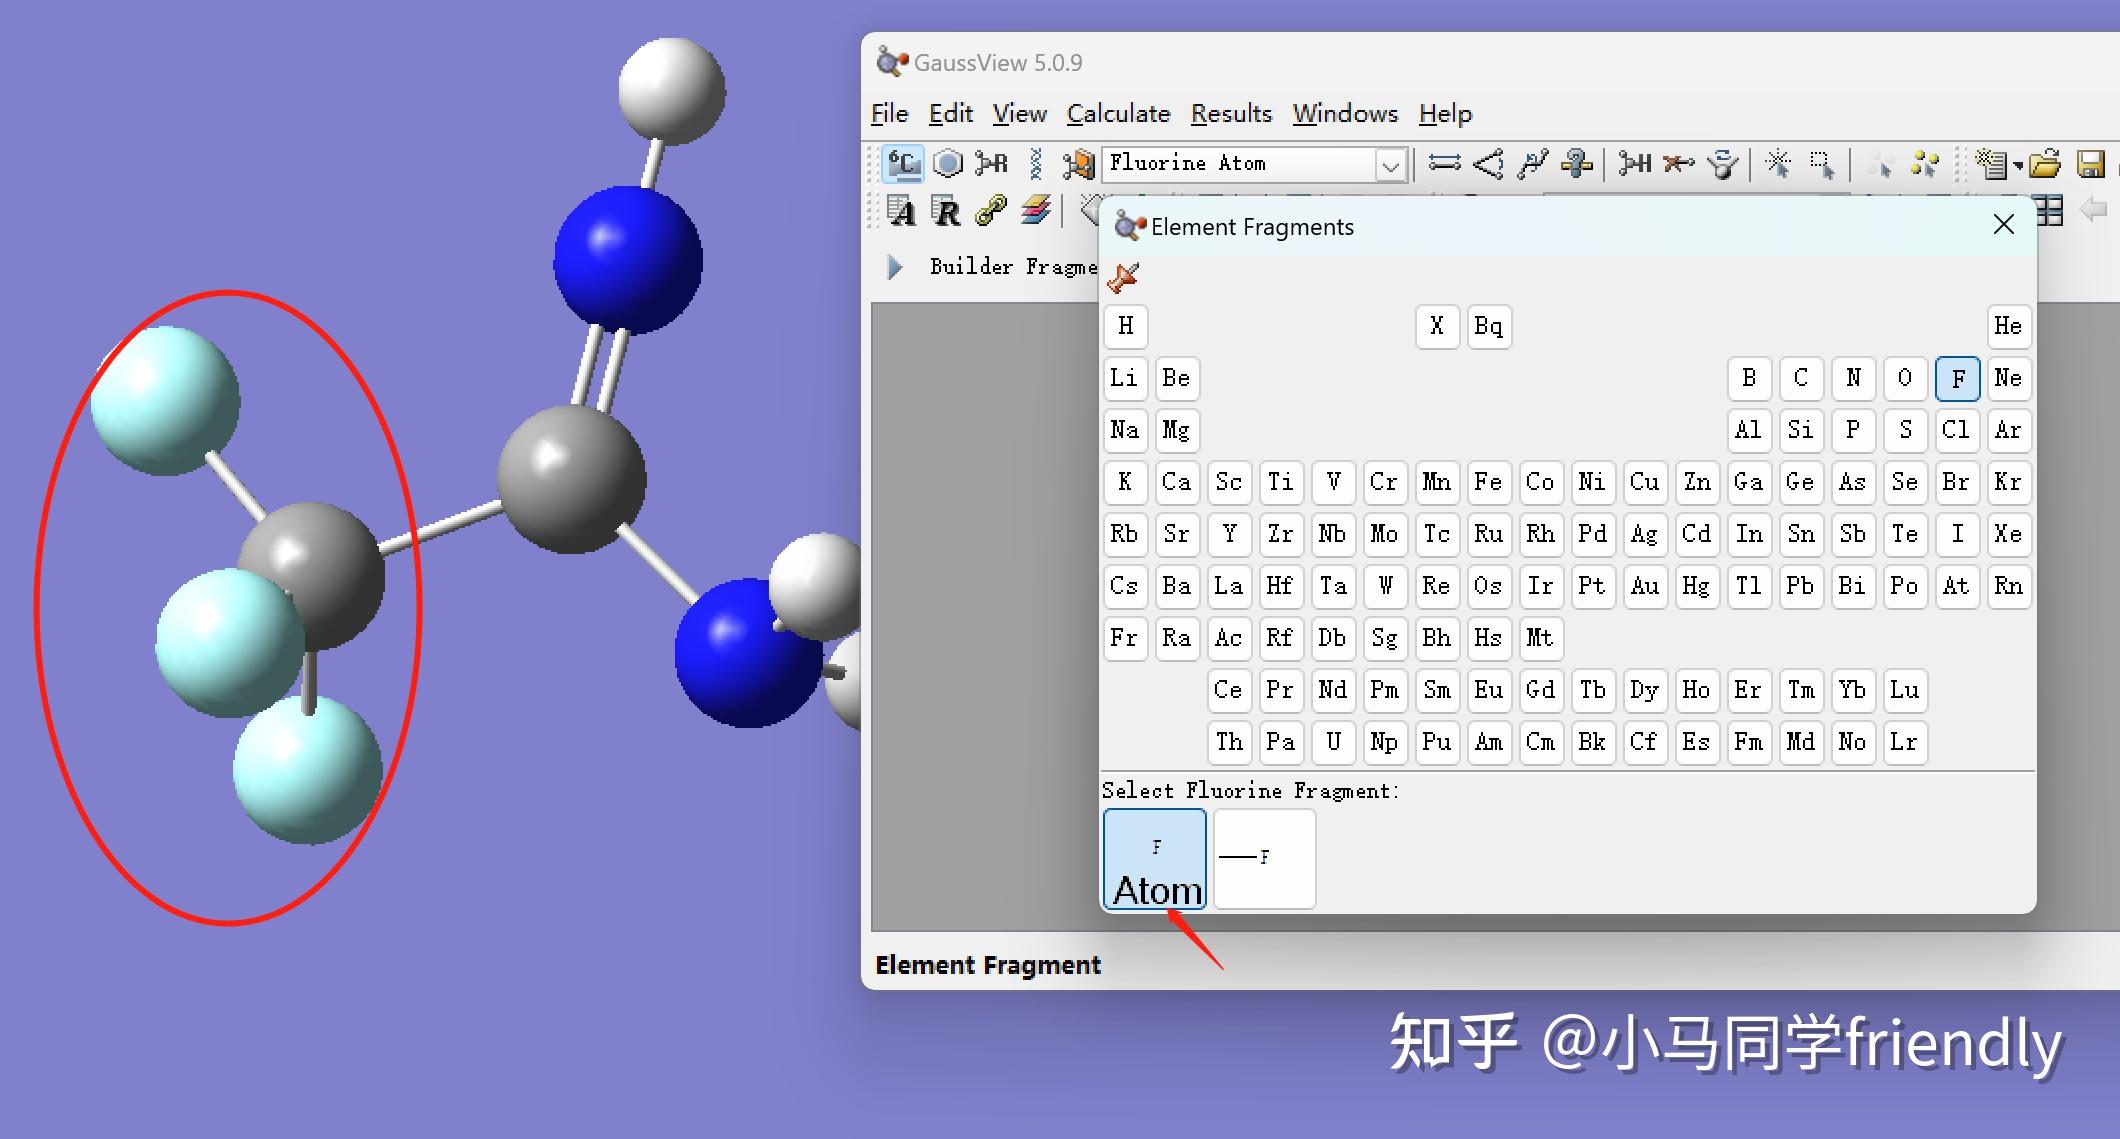
Task: Open the Edit menu
Action: [950, 114]
